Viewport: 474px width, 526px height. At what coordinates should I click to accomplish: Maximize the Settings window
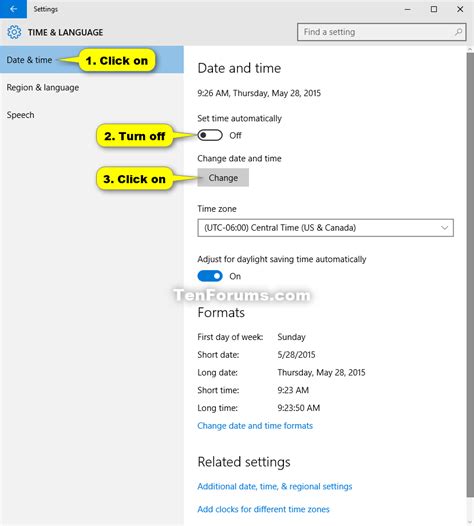(x=434, y=9)
